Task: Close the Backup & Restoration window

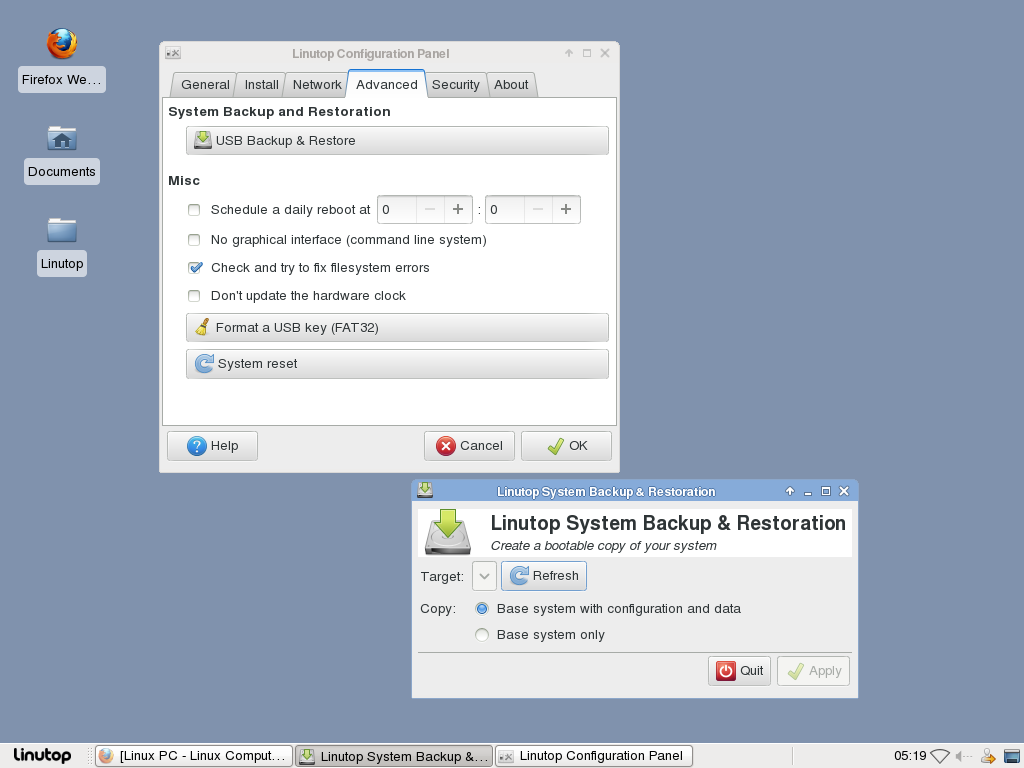Action: tap(844, 491)
